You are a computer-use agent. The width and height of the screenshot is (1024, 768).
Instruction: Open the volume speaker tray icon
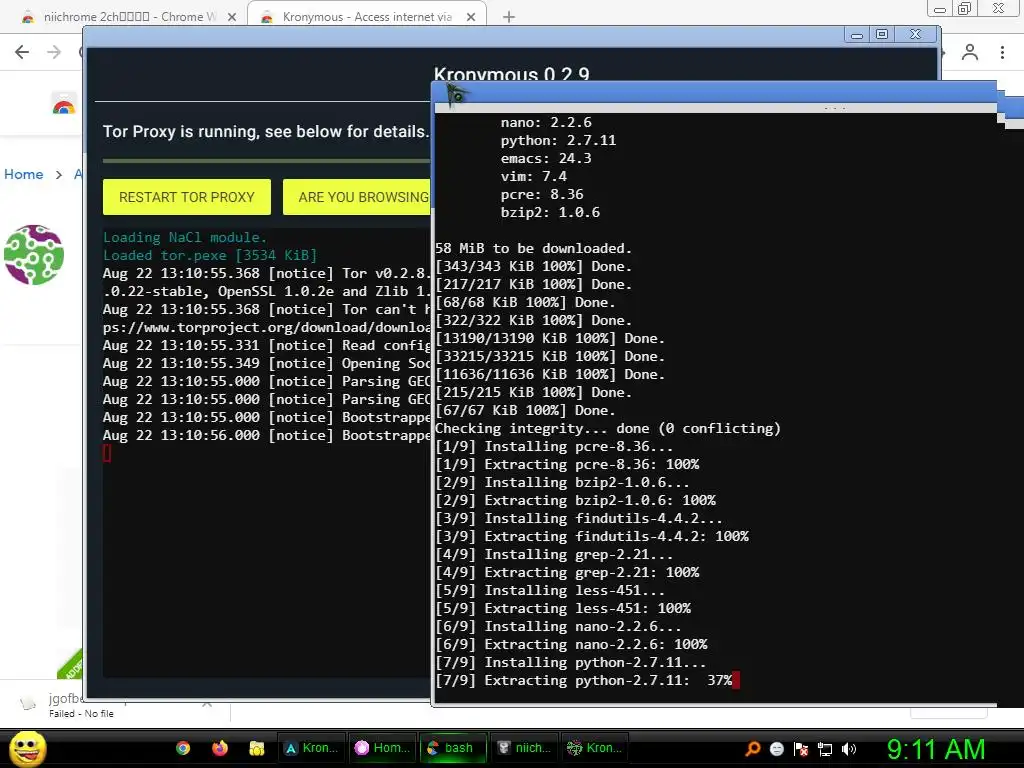(848, 749)
